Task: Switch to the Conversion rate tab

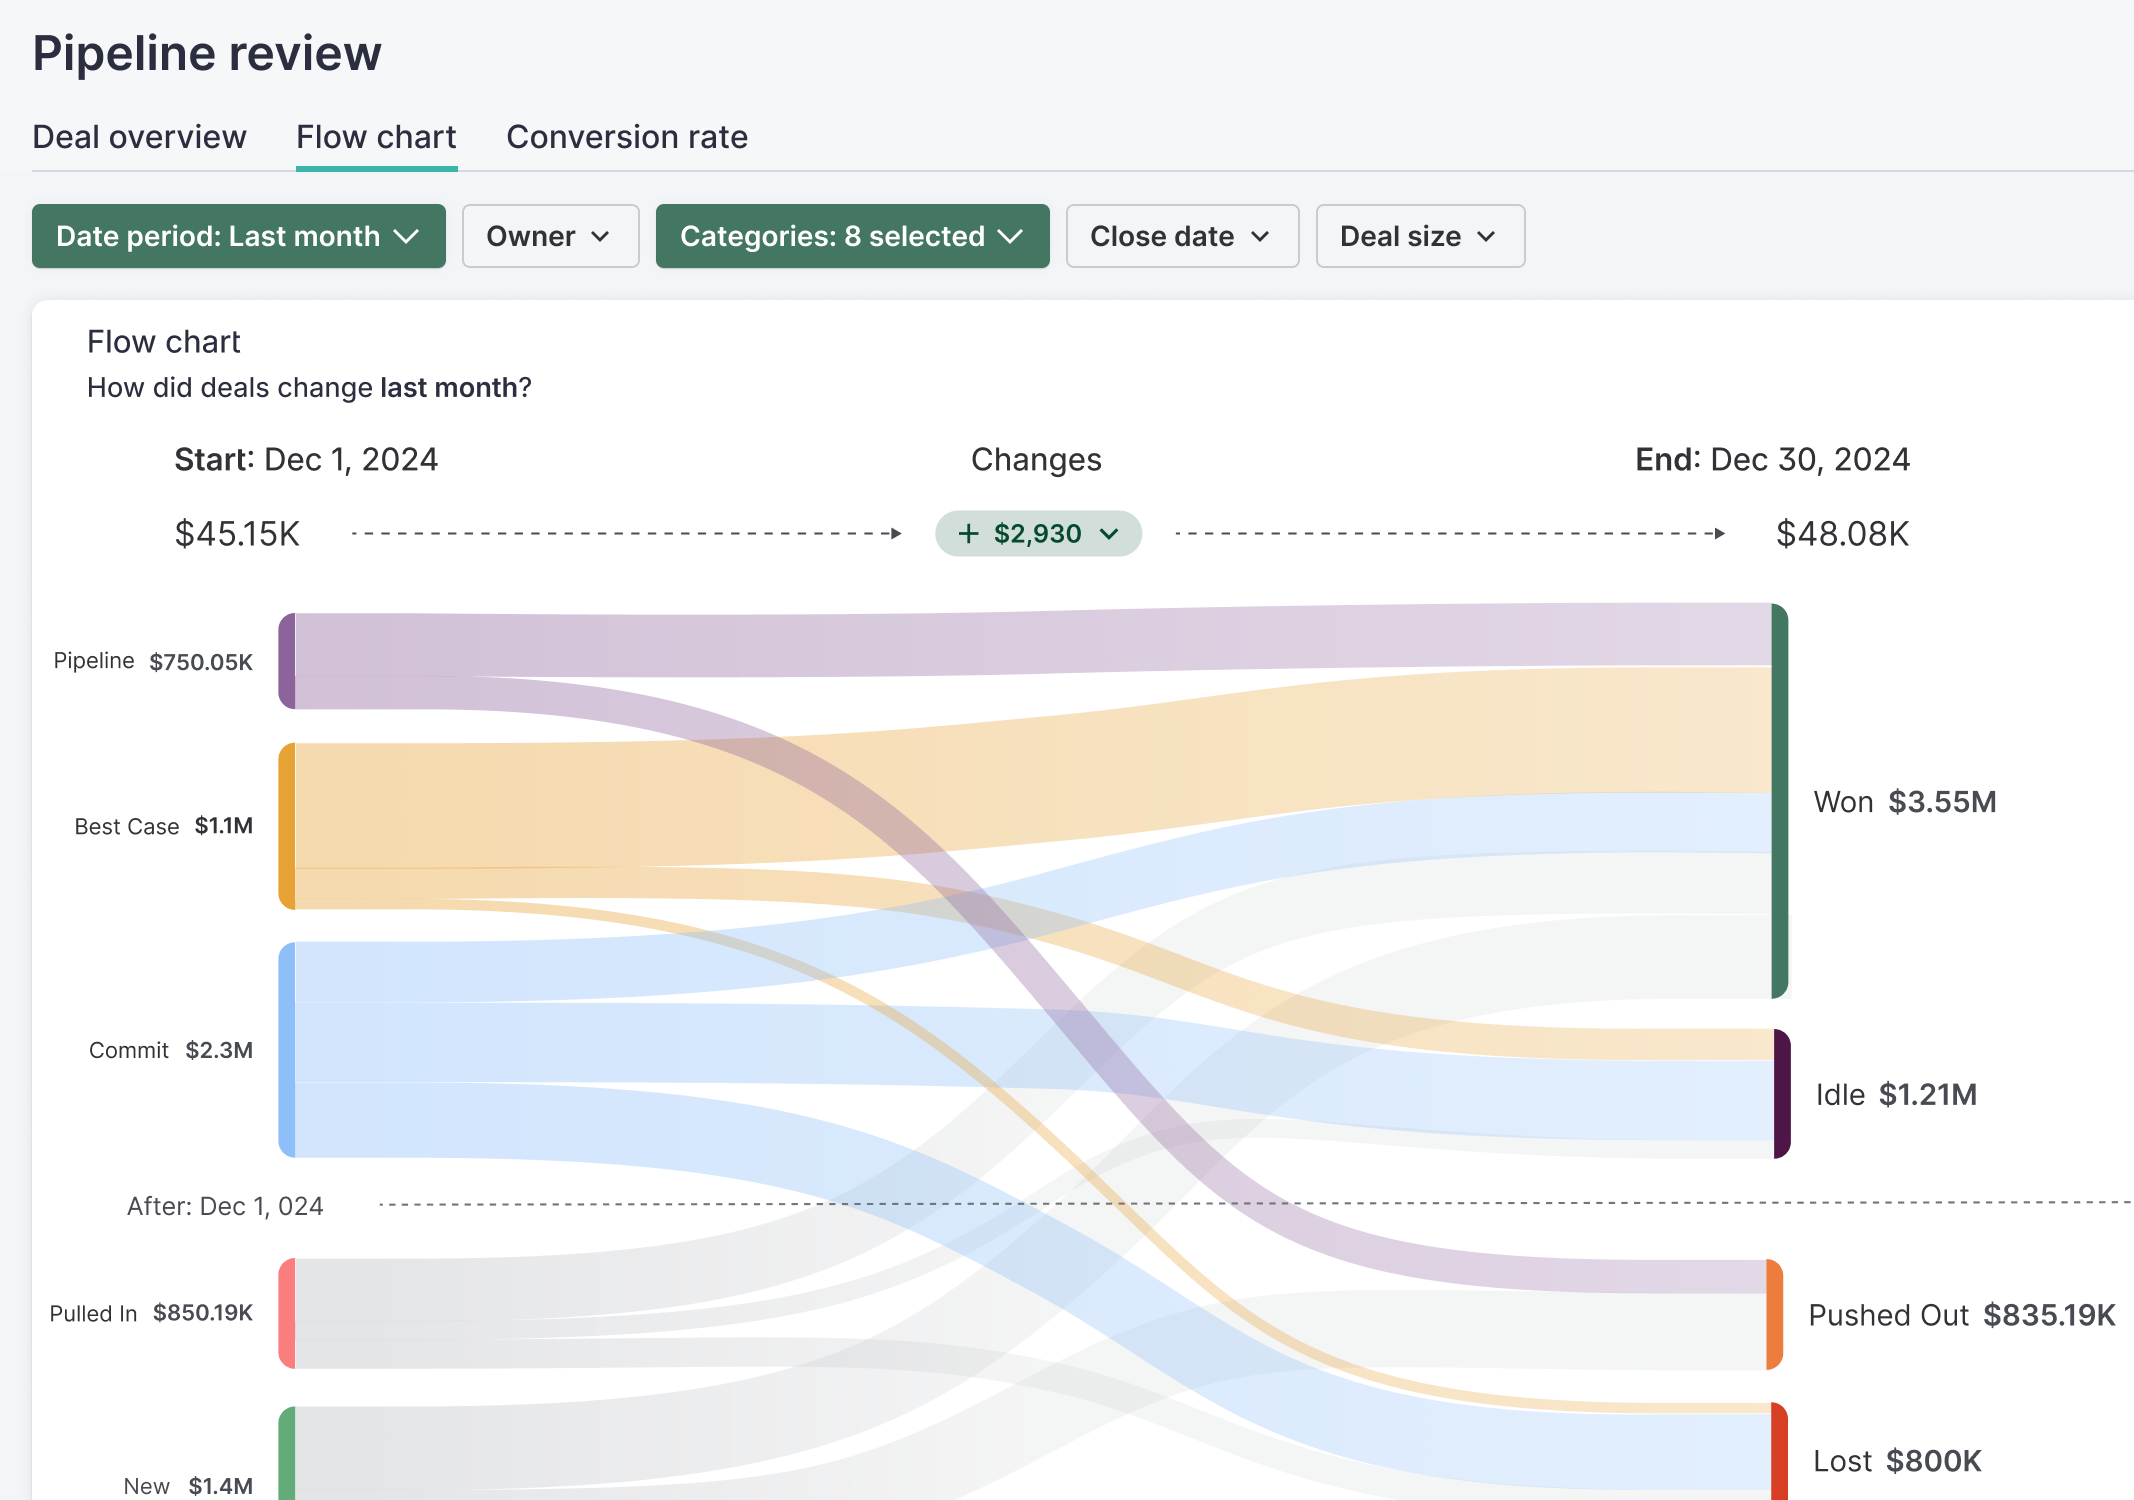Action: point(627,137)
